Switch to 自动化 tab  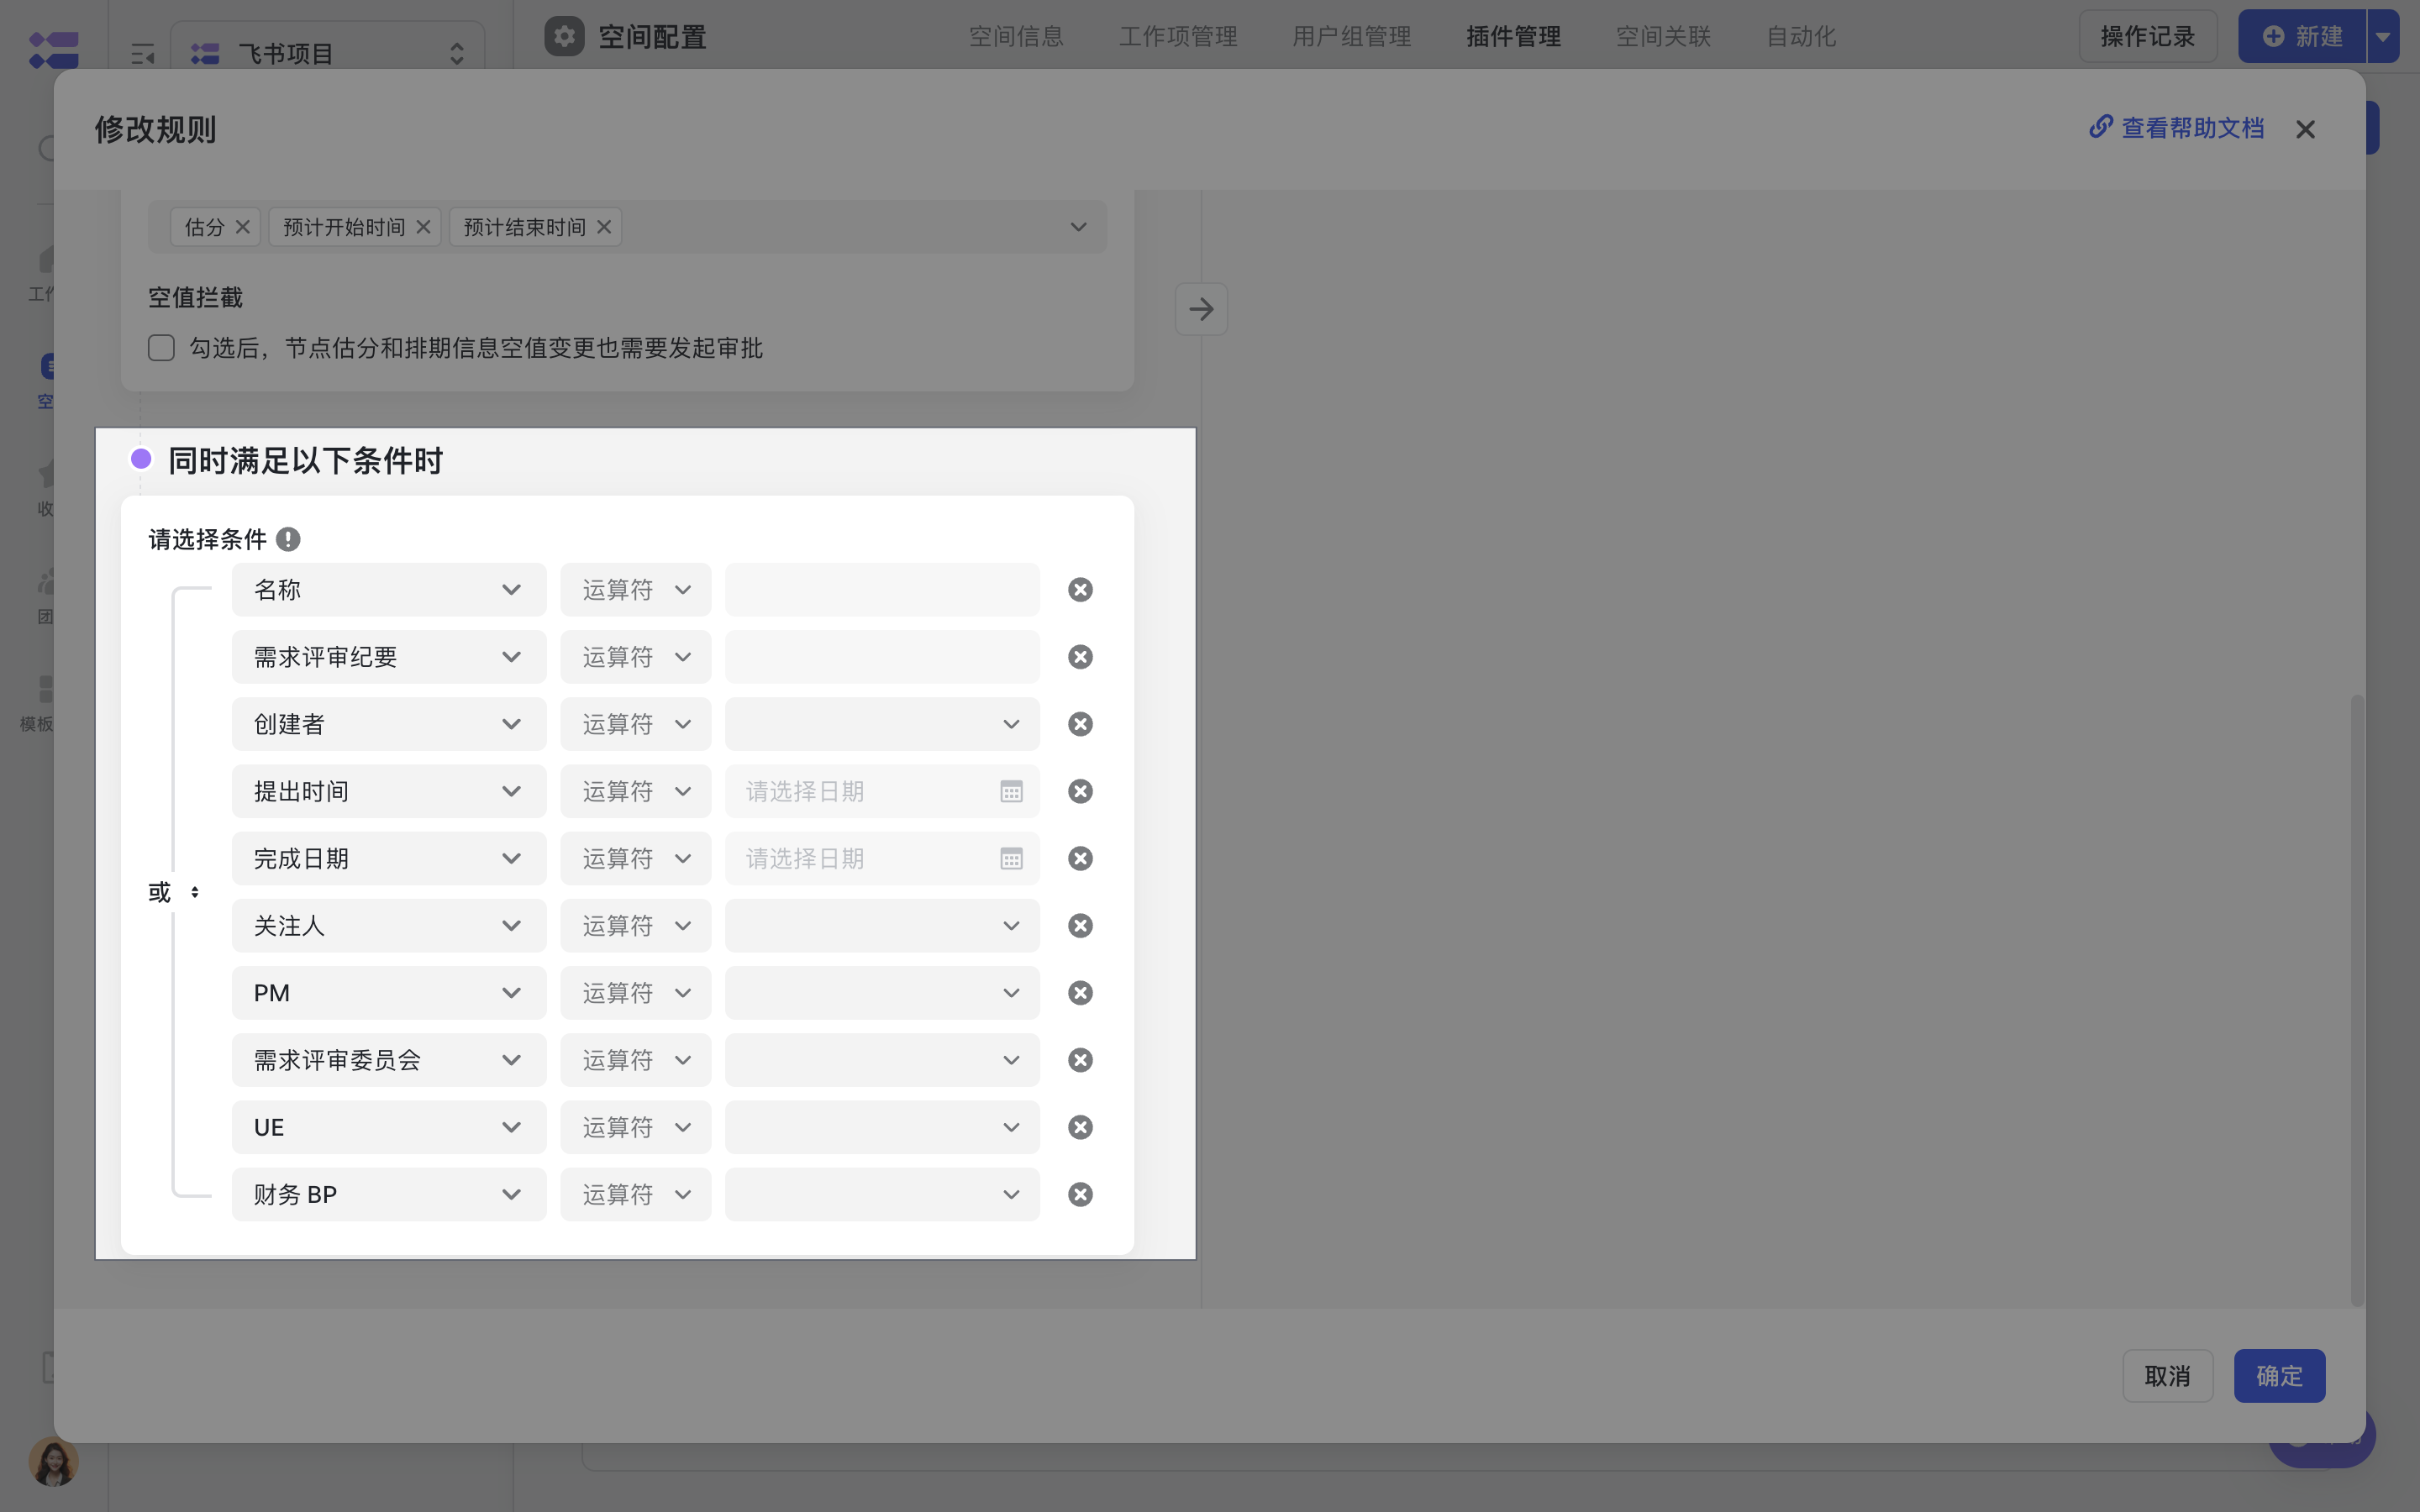(x=1801, y=37)
